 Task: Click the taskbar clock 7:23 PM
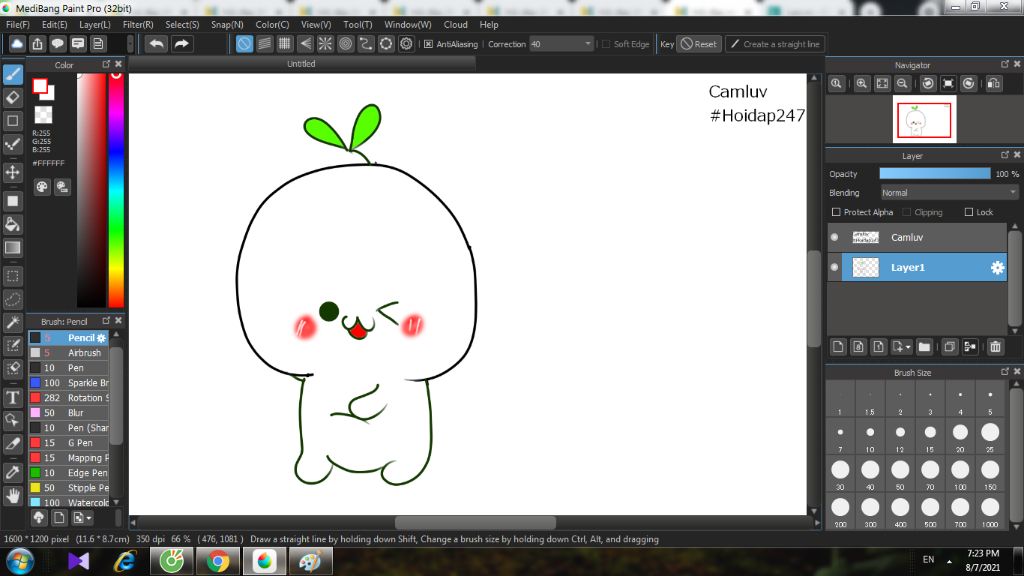pos(983,554)
